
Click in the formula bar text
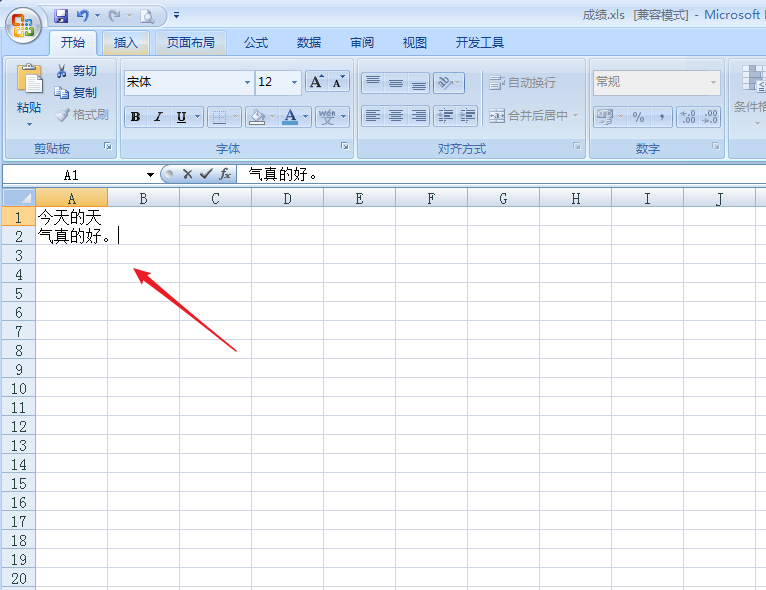pos(282,174)
